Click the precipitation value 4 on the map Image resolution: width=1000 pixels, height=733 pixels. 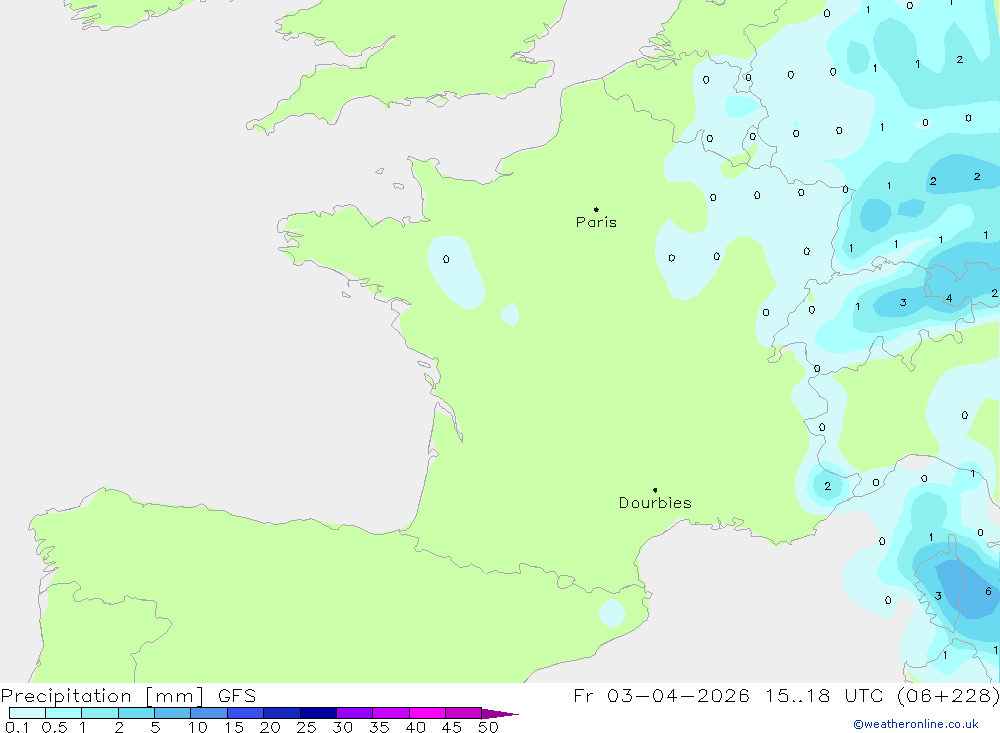949,298
